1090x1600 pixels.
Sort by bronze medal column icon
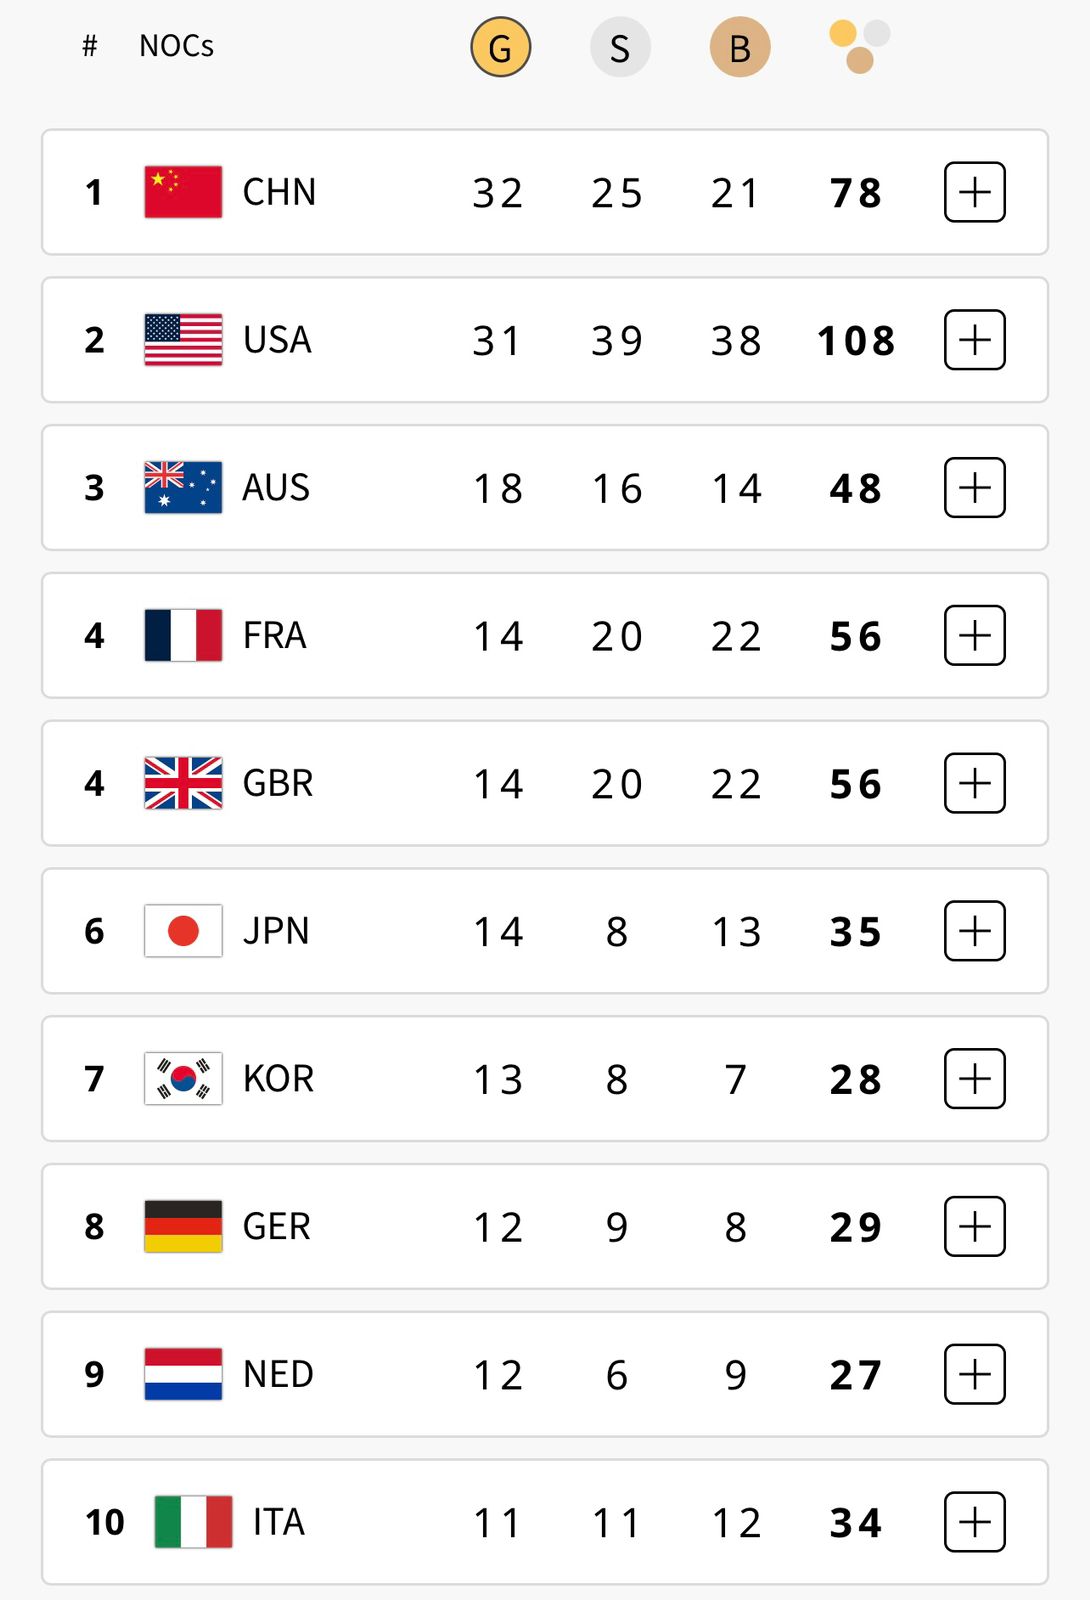[x=740, y=47]
